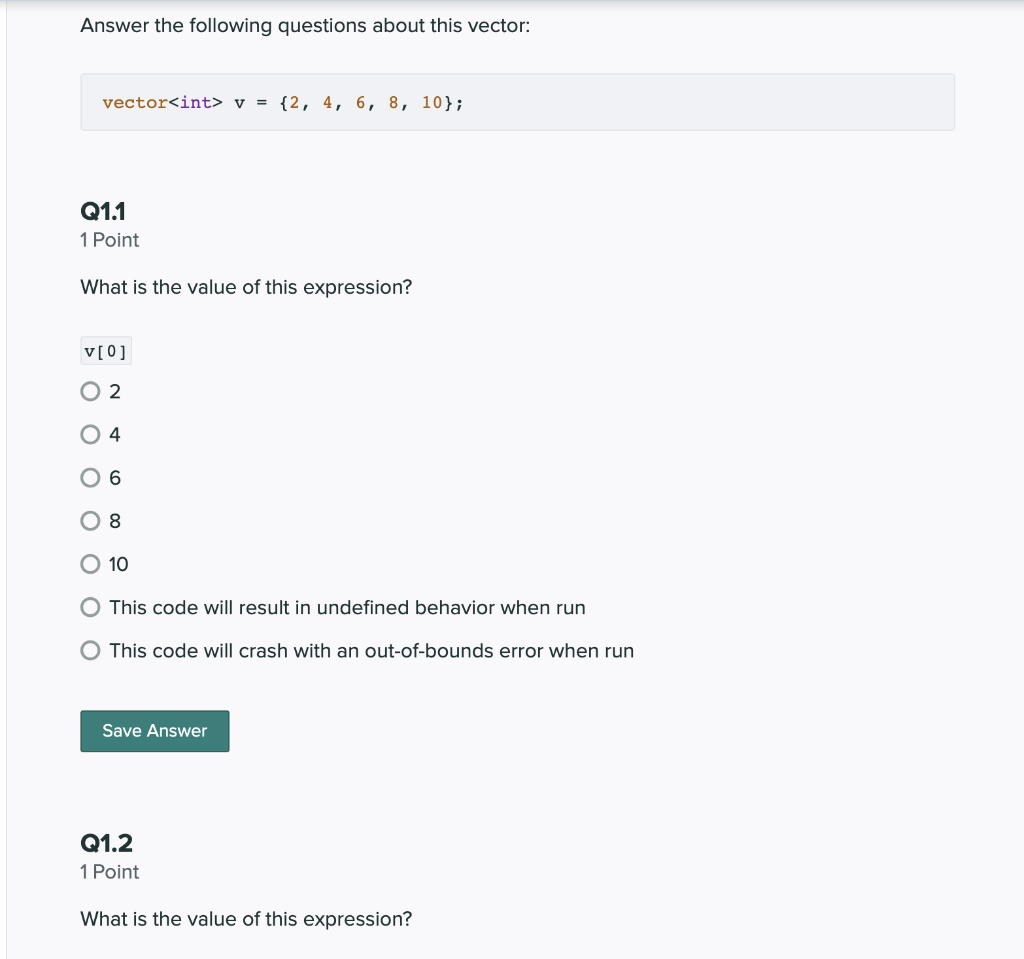Click the 'undefined behavior when run' label text
The image size is (1024, 959).
451,608
